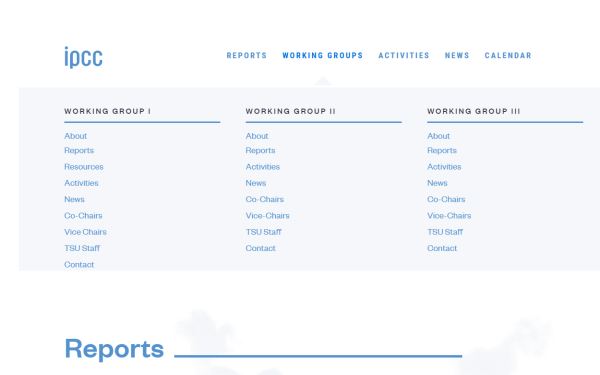View Working Group I News
This screenshot has width=600, height=375.
click(74, 199)
